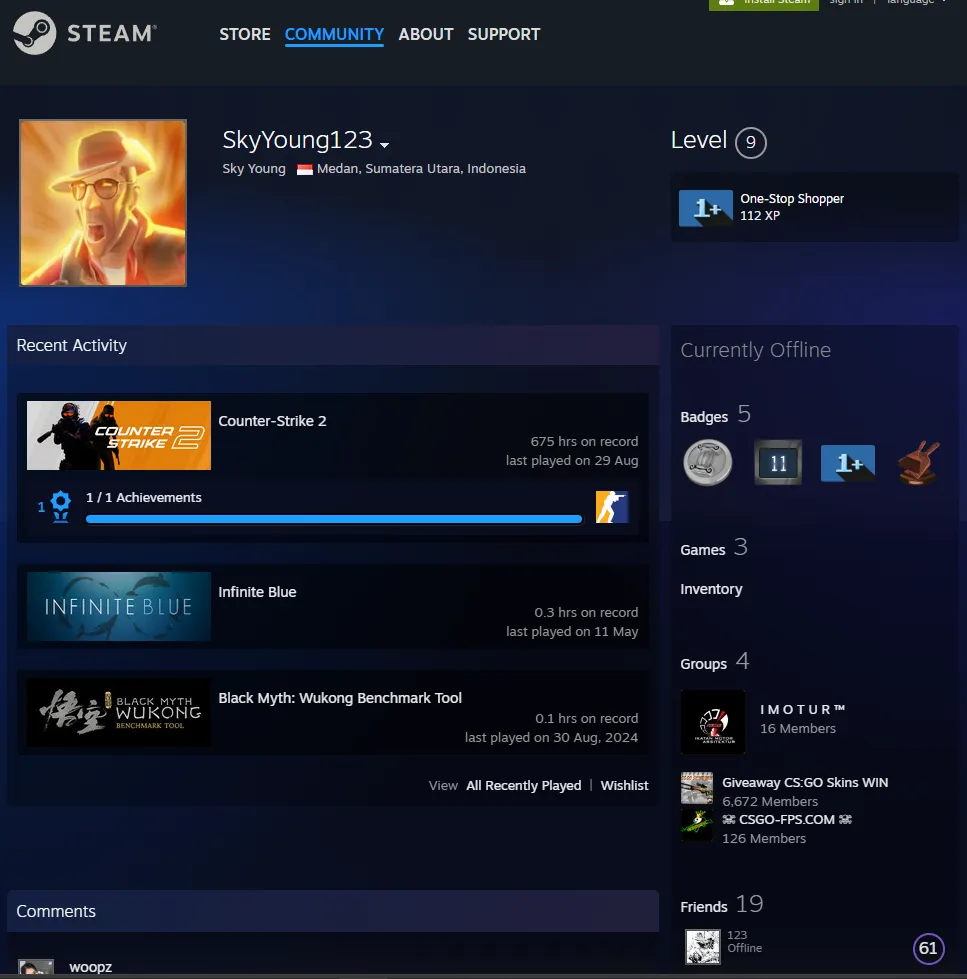This screenshot has height=979, width=967.
Task: Open SkyYoung123's profile avatar image
Action: (x=103, y=203)
